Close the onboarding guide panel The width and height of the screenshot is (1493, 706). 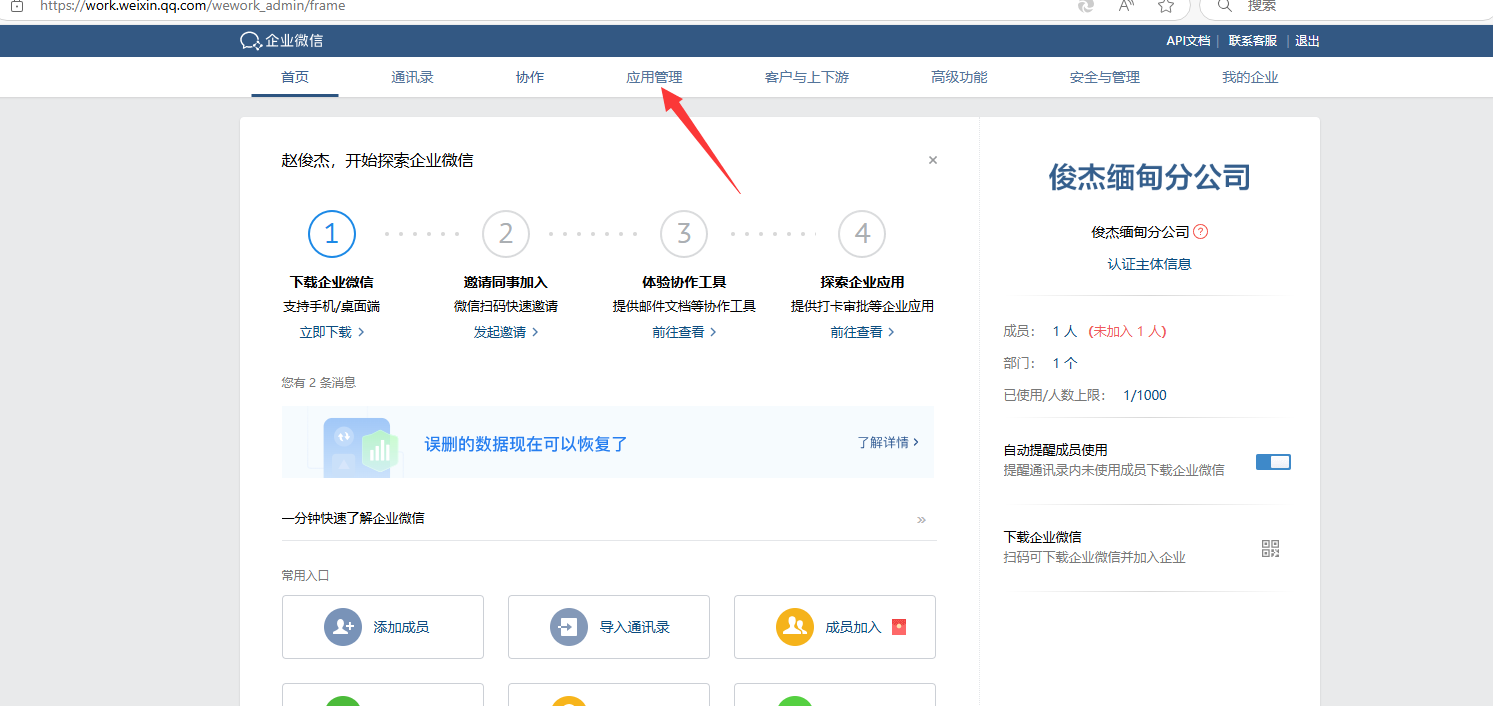[x=933, y=160]
